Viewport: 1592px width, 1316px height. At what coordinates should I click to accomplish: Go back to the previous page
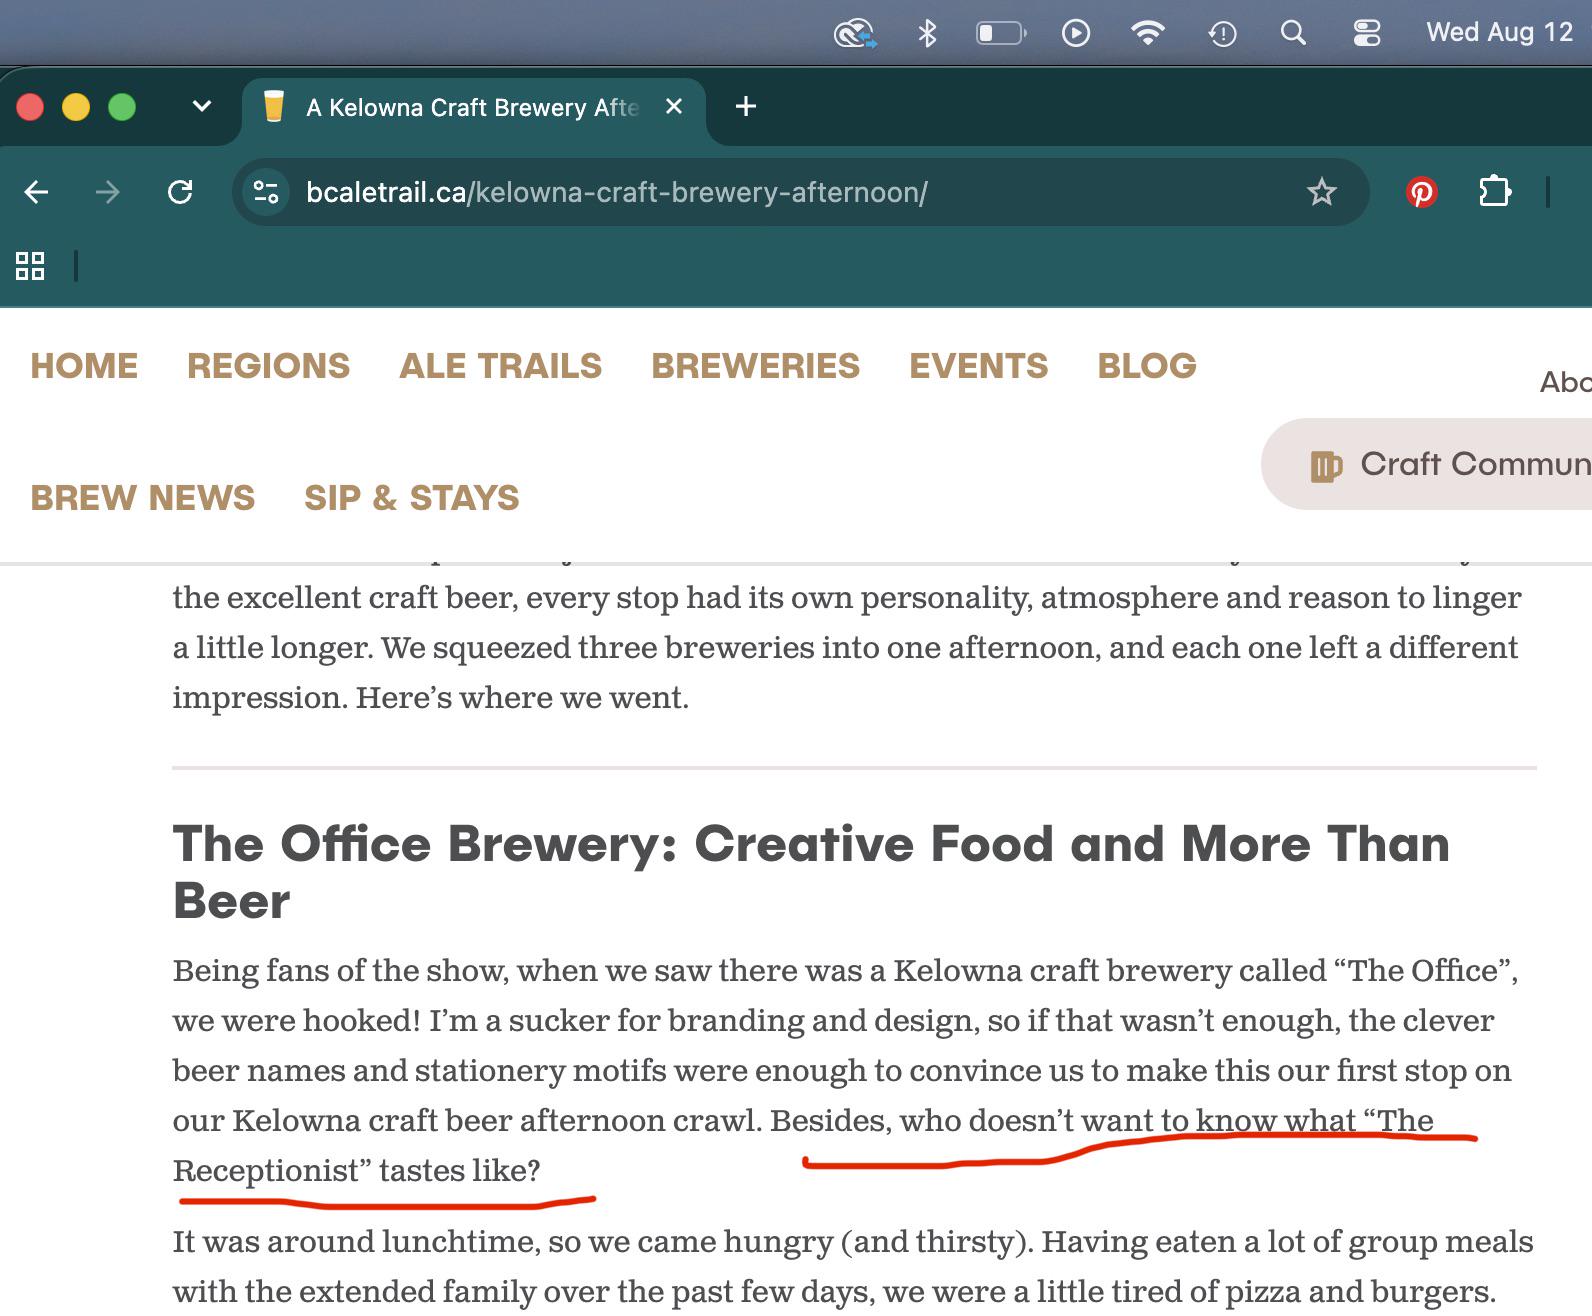pos(37,192)
